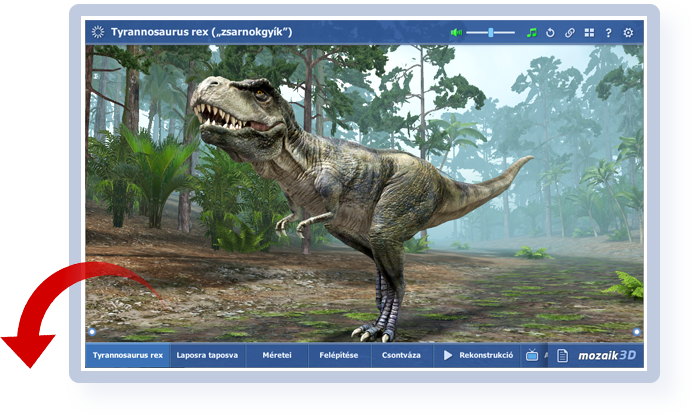Click the link chain icon
Screen dimensions: 692x415
click(570, 32)
